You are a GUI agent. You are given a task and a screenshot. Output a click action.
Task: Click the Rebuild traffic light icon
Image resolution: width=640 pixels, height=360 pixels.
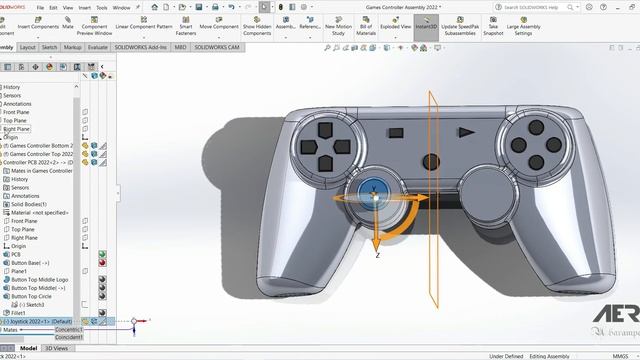click(x=281, y=7)
